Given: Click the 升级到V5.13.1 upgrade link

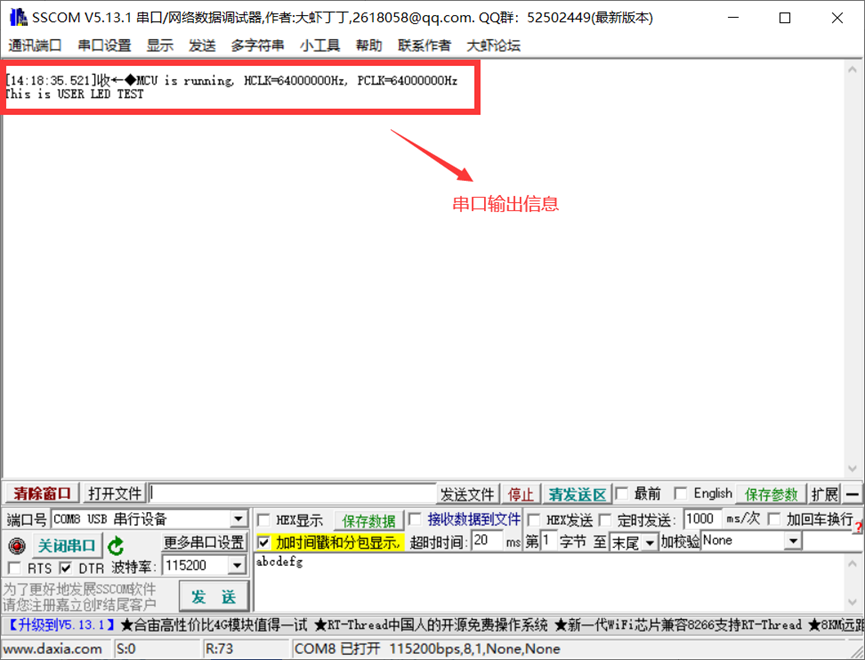Looking at the screenshot, I should pos(62,625).
